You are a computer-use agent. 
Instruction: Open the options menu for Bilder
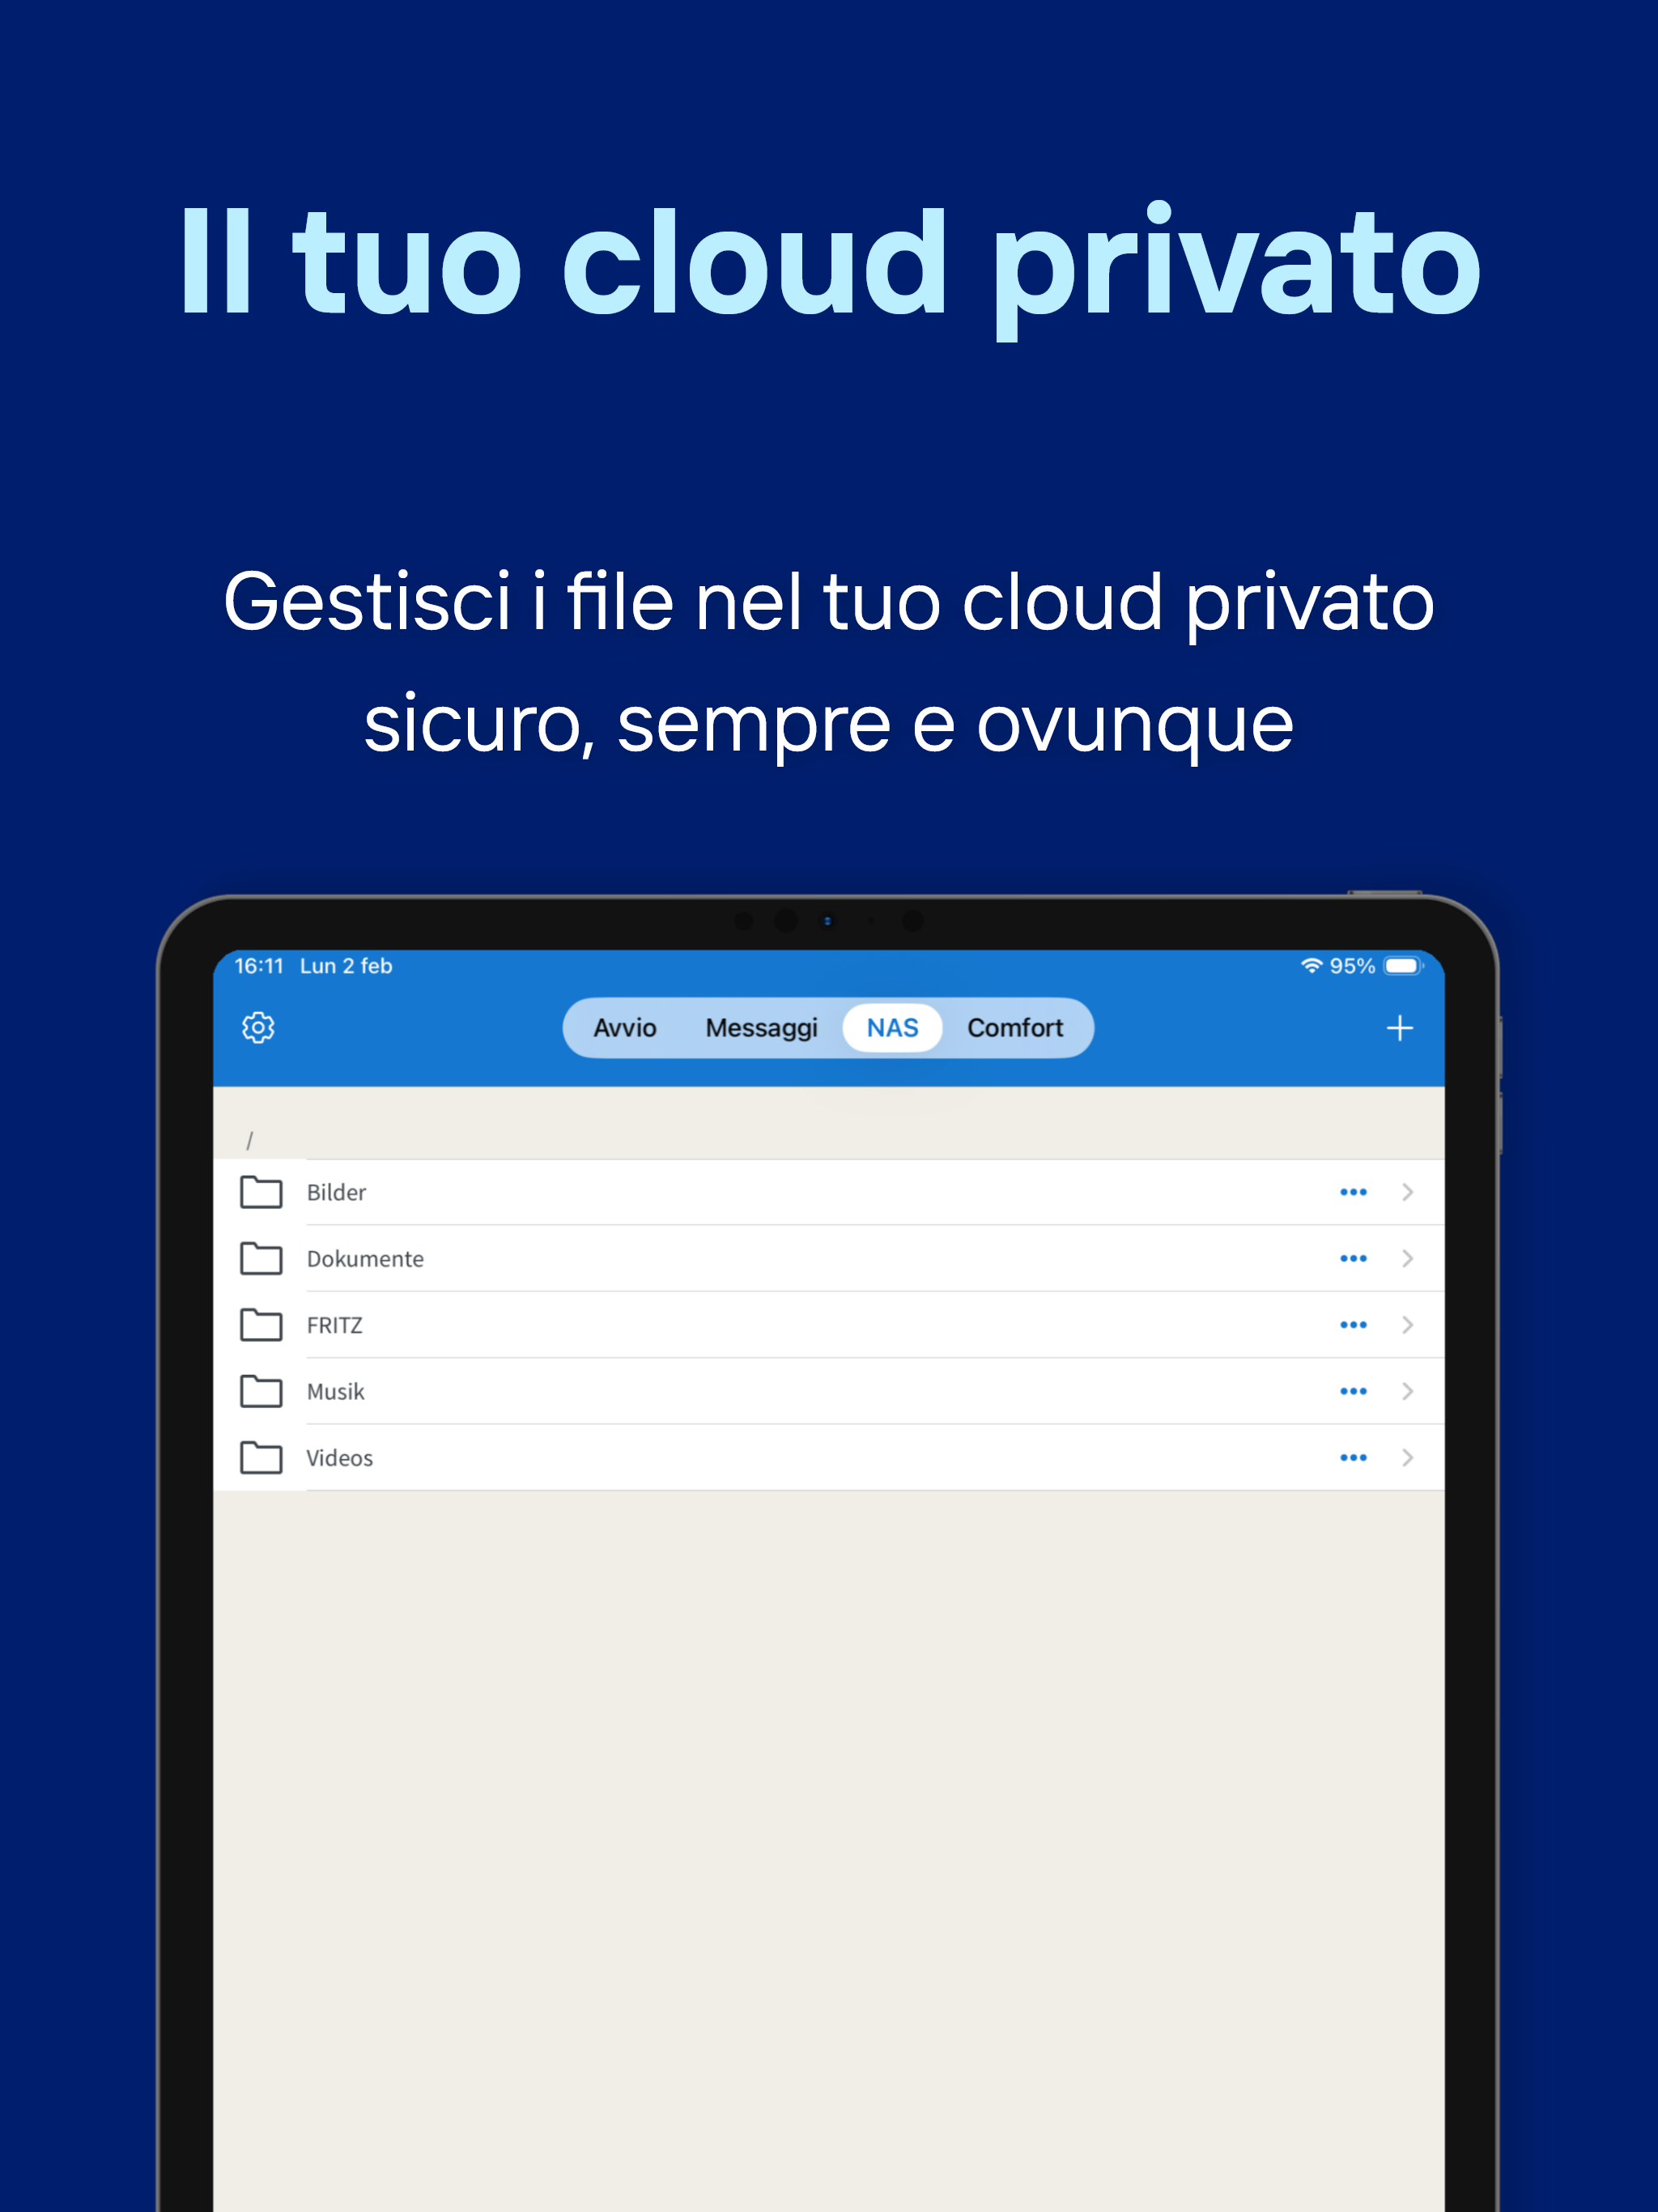pos(1354,1191)
